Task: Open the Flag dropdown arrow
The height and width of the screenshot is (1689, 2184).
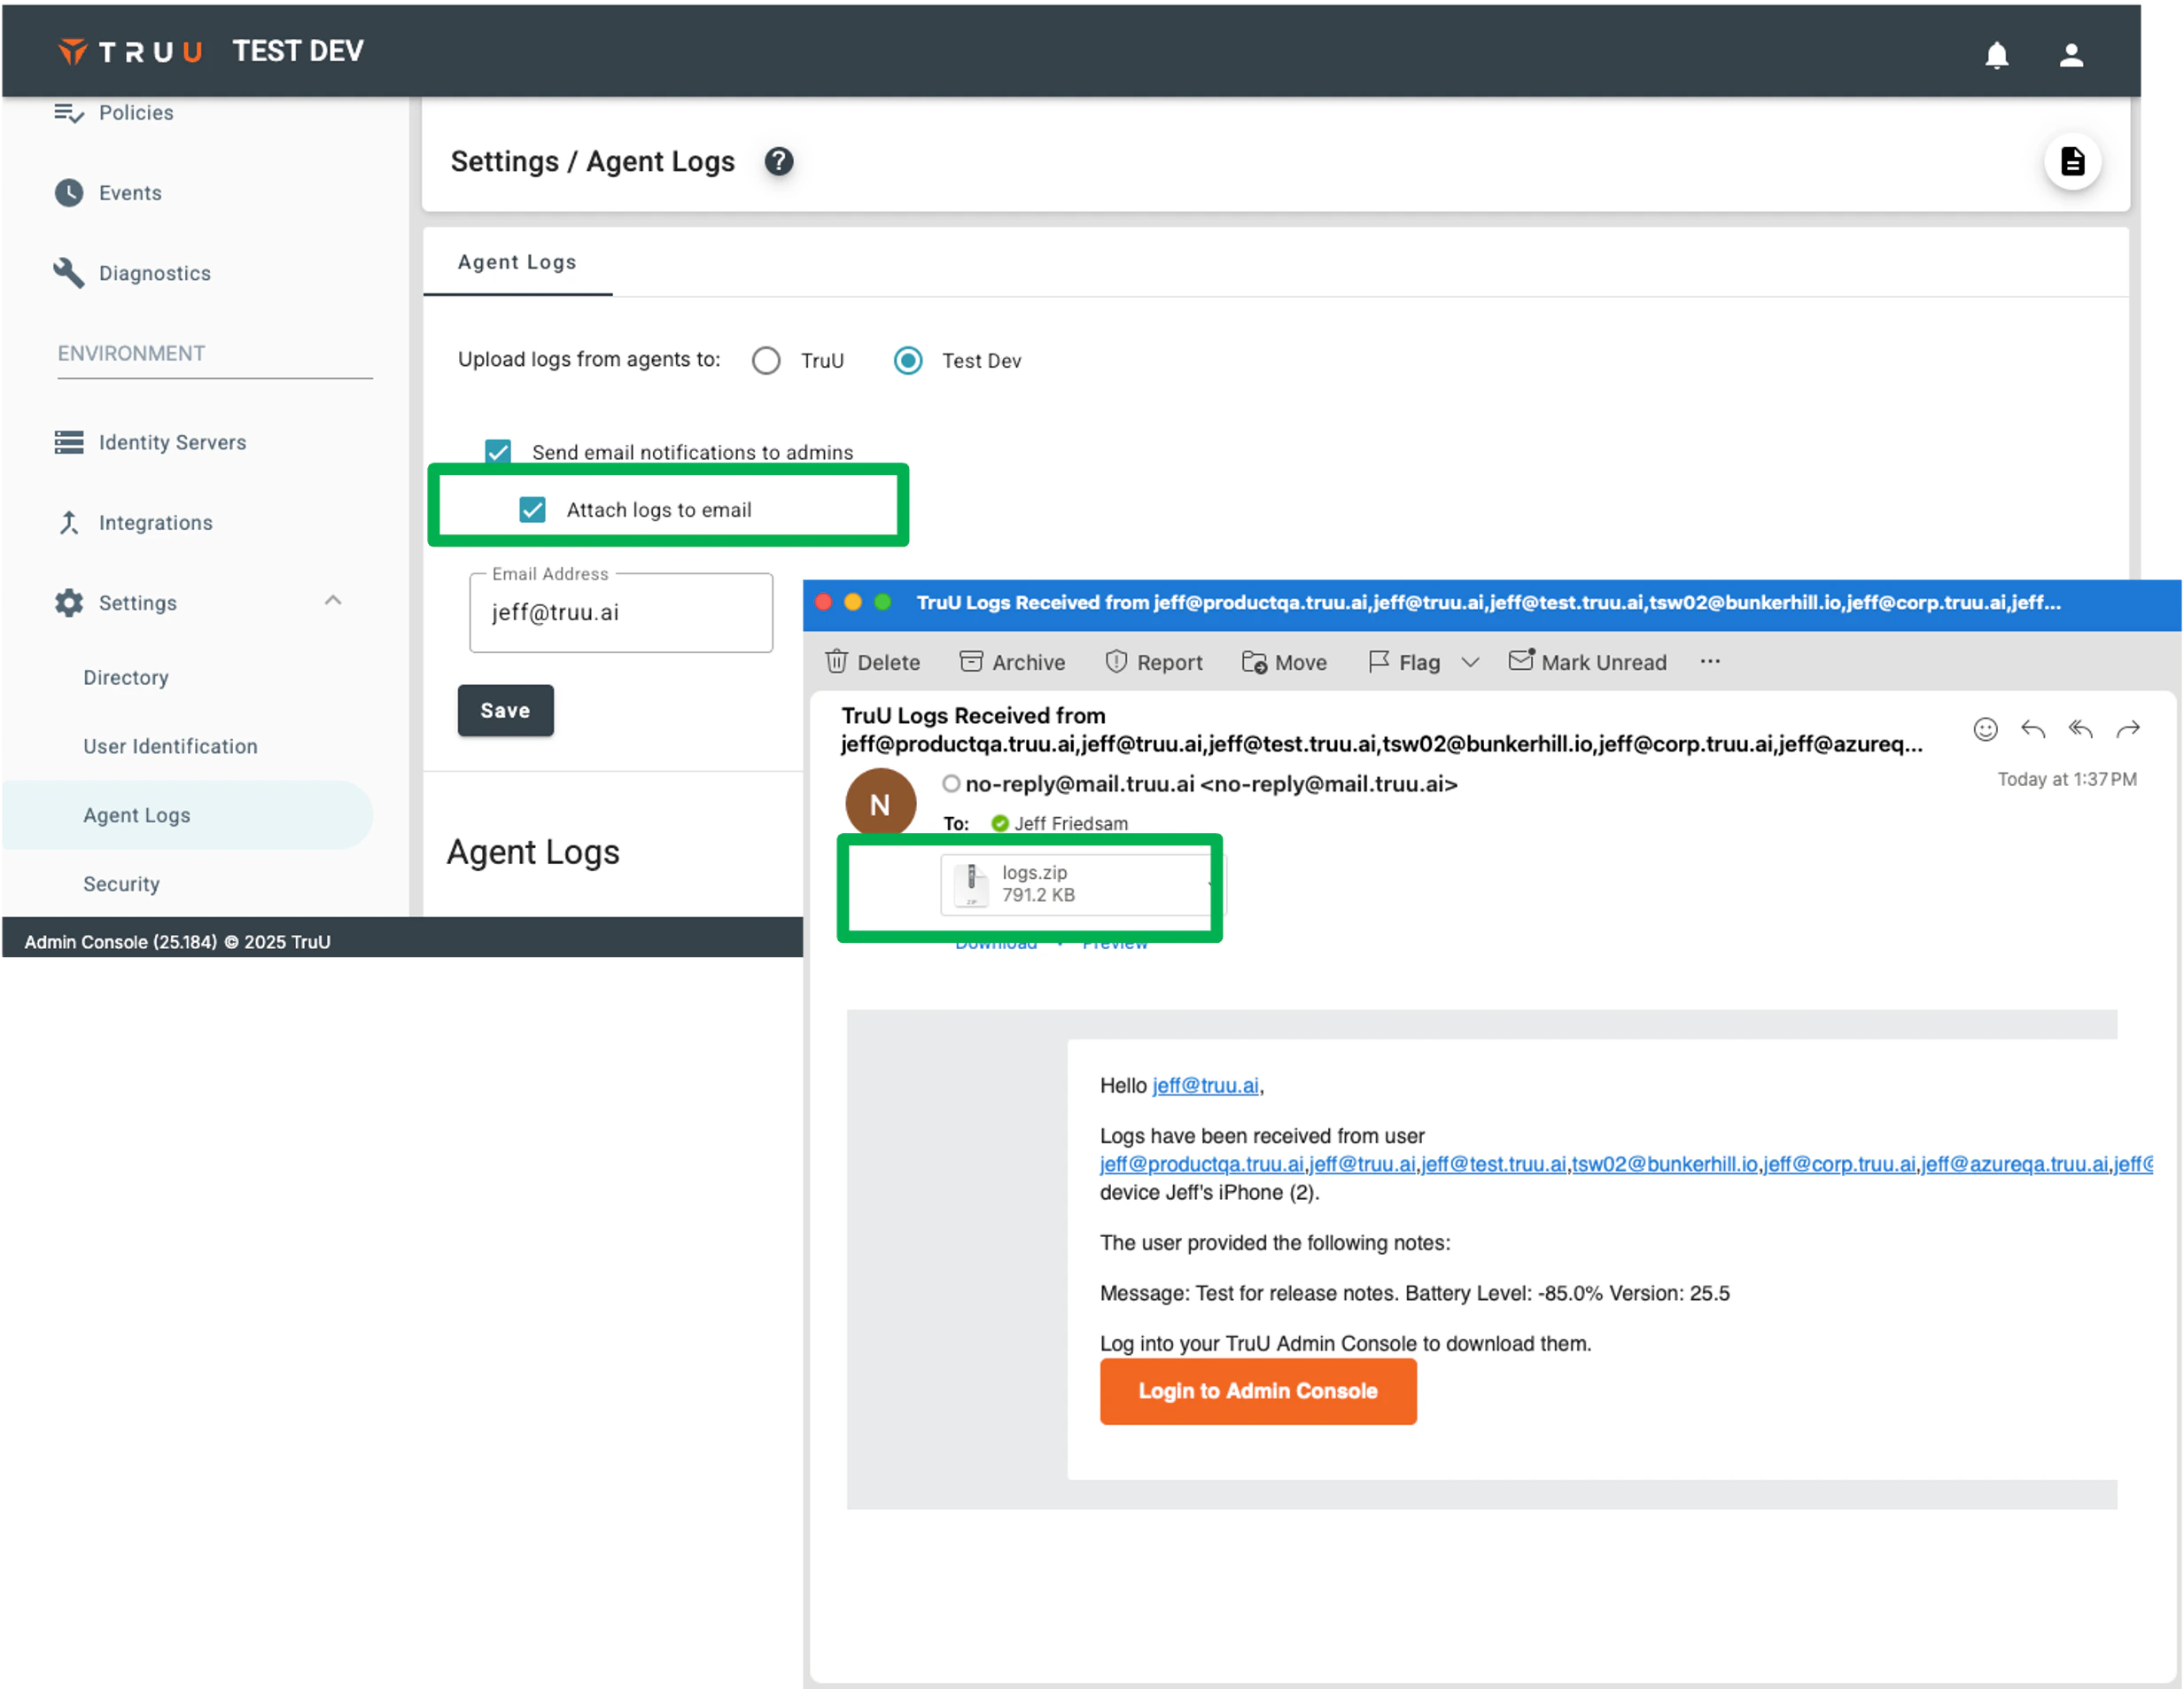Action: (1469, 662)
